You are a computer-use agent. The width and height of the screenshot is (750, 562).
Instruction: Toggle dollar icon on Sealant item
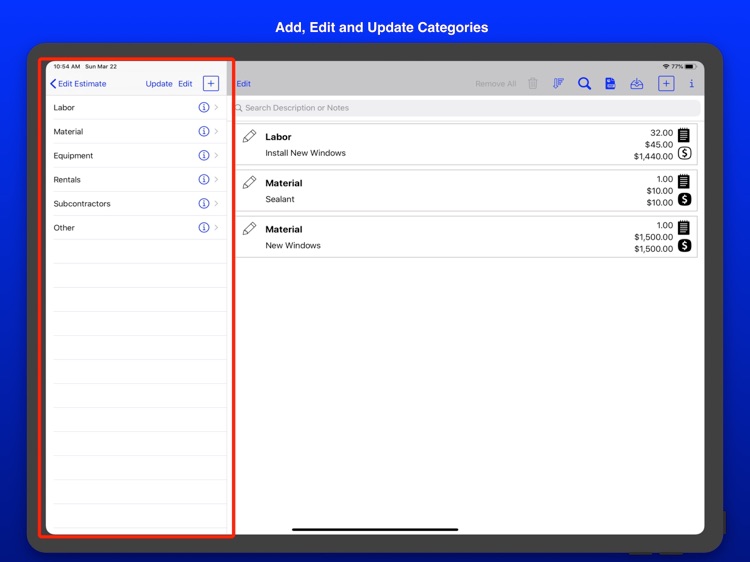coord(684,199)
